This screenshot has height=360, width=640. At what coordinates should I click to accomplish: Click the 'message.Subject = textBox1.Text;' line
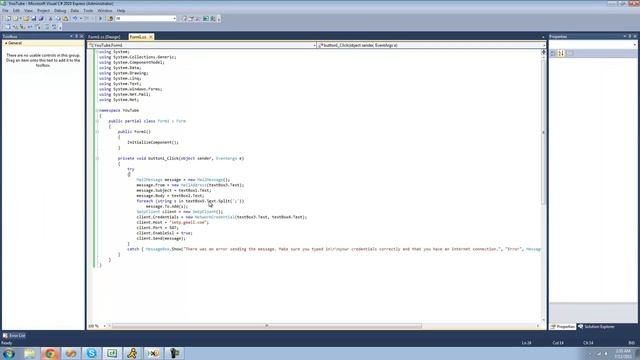(x=174, y=190)
